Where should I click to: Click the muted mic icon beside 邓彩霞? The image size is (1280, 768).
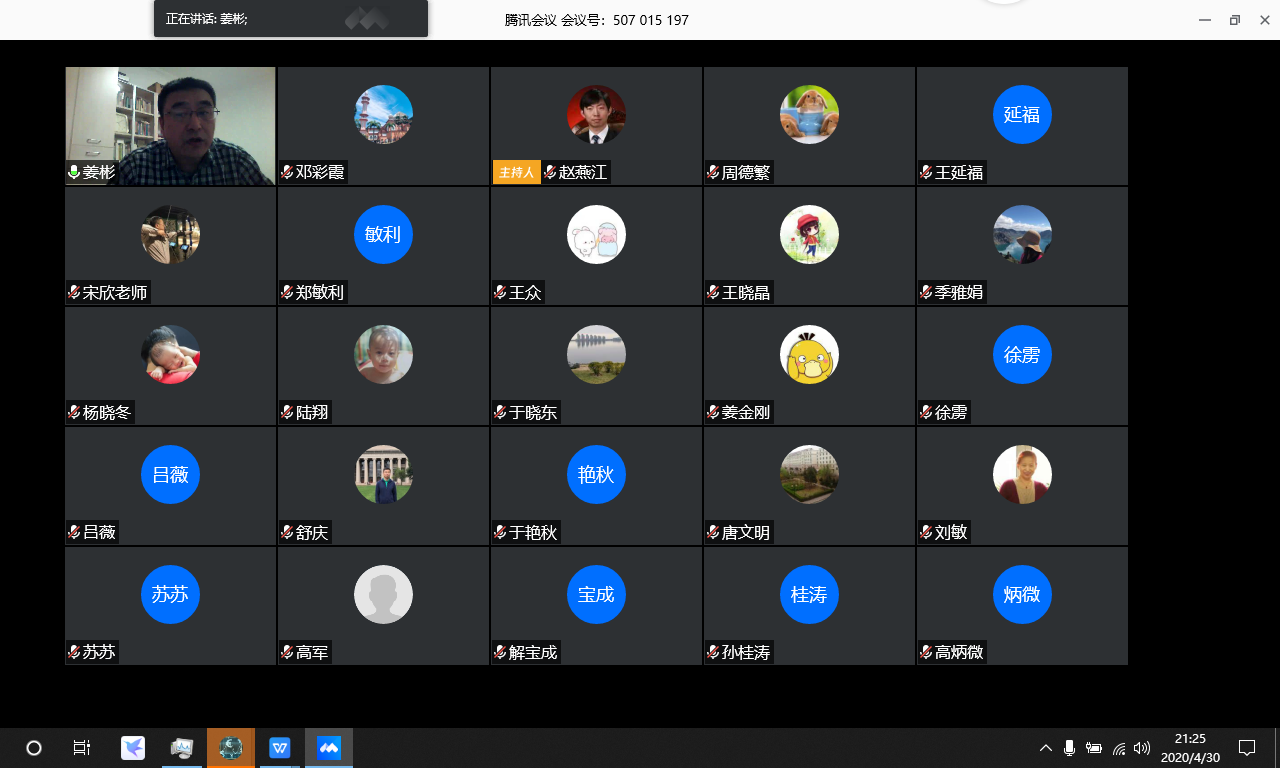(287, 172)
